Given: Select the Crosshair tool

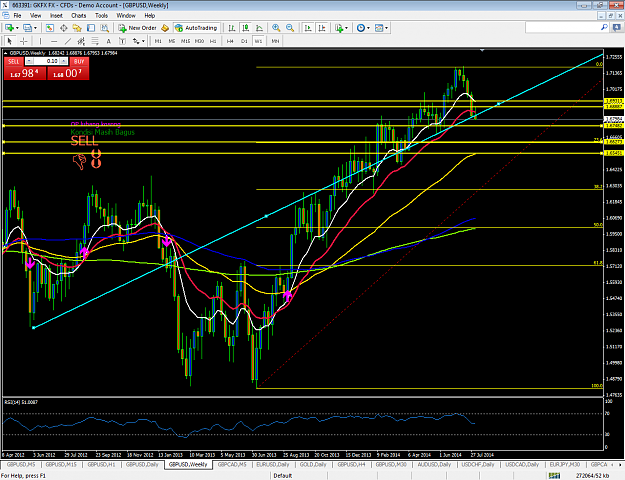Looking at the screenshot, I should 24,41.
